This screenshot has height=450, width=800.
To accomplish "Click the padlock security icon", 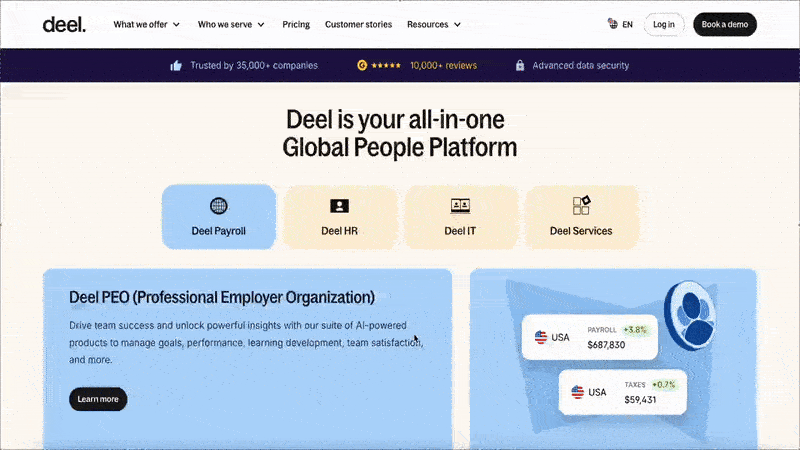I will [x=519, y=65].
